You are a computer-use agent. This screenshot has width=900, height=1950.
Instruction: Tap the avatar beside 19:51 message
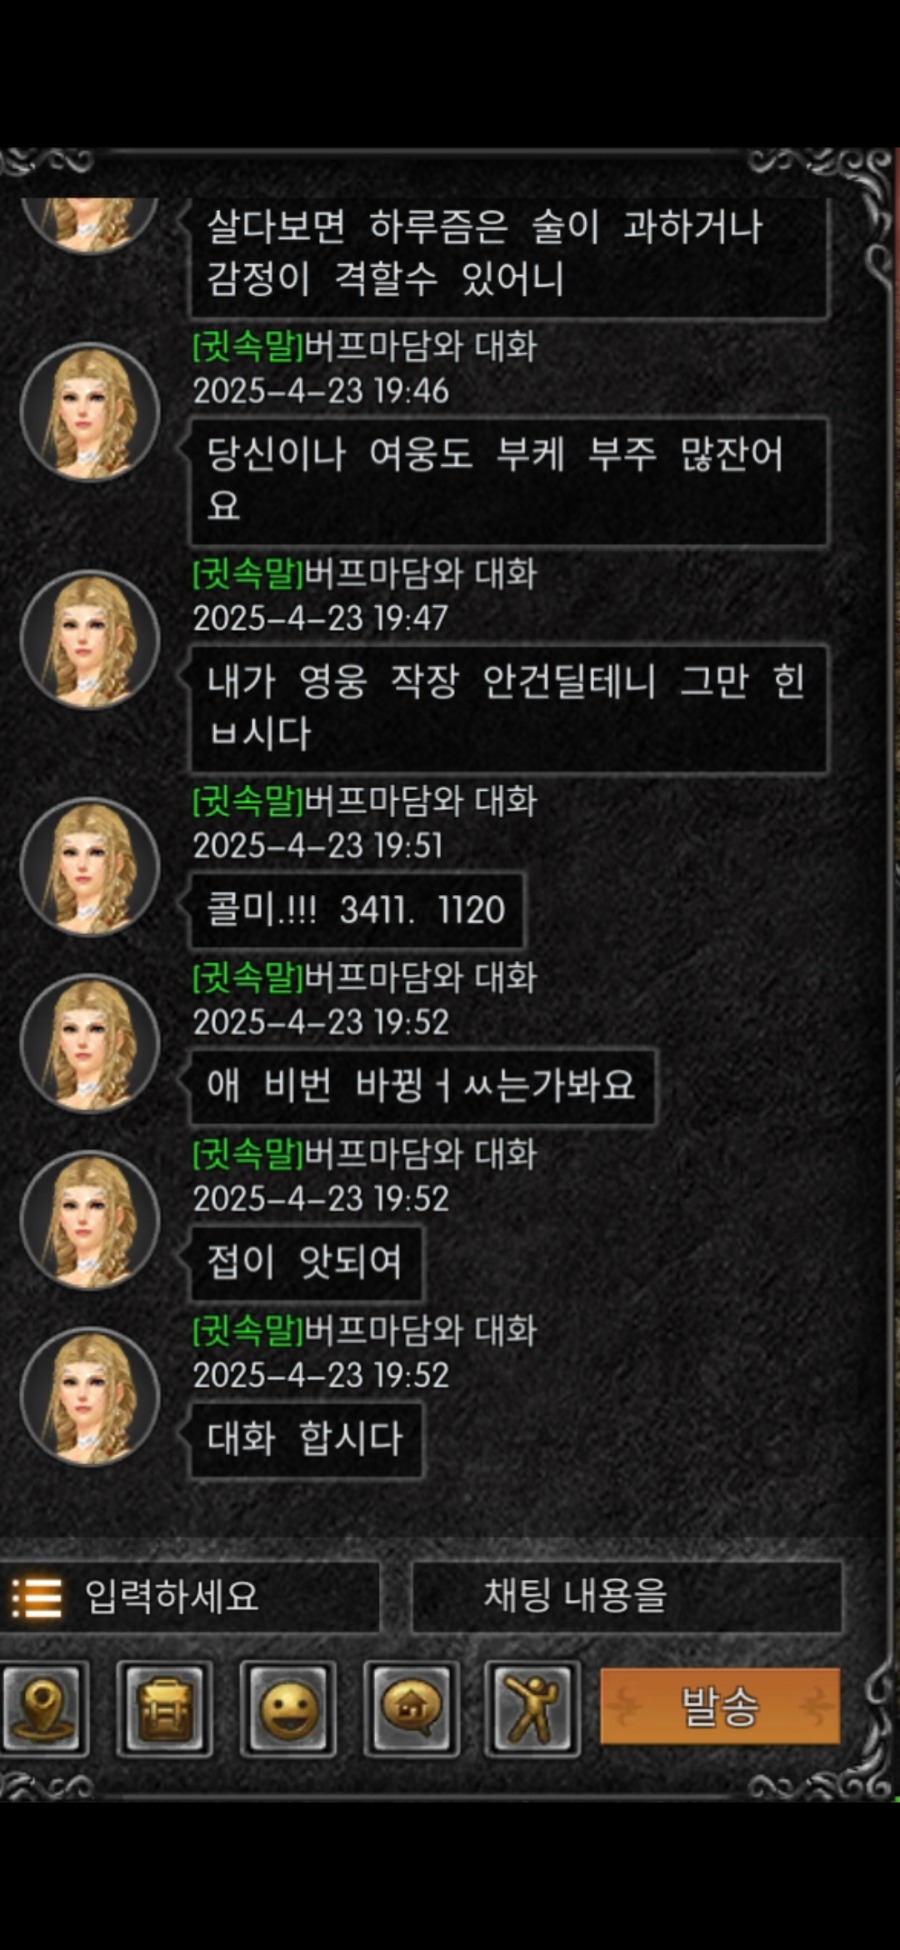click(90, 866)
